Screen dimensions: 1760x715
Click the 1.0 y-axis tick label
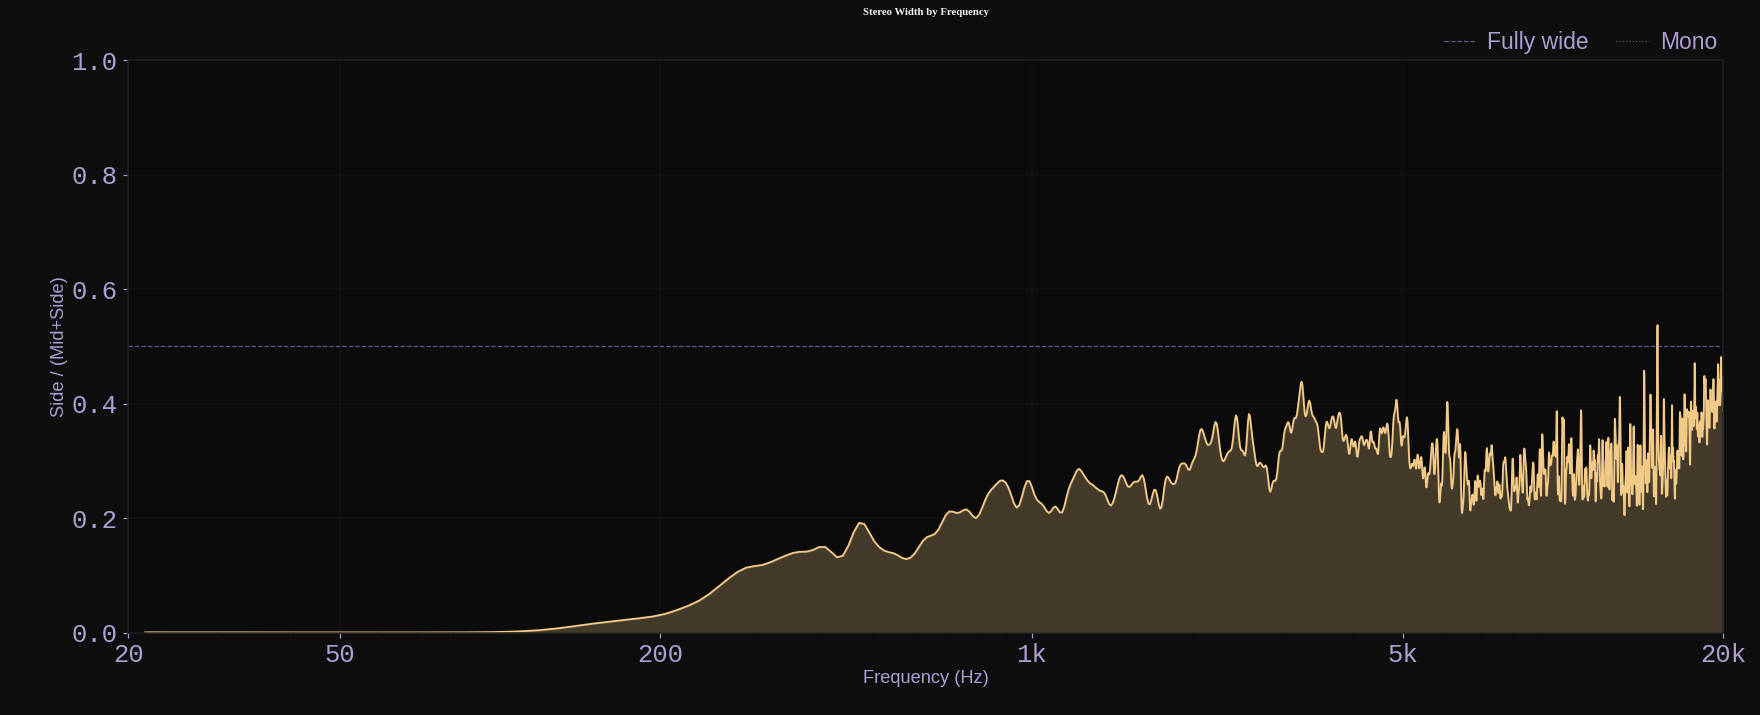point(94,62)
